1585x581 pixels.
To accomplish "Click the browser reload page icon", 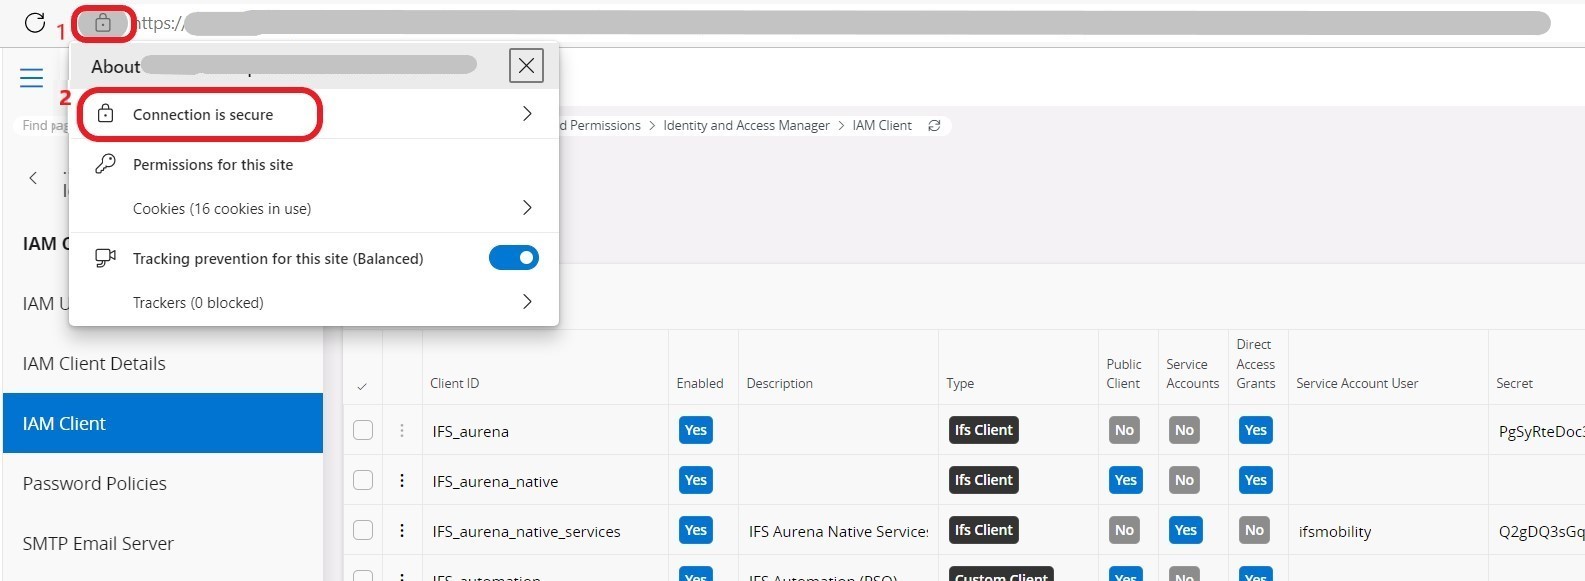I will pos(35,23).
